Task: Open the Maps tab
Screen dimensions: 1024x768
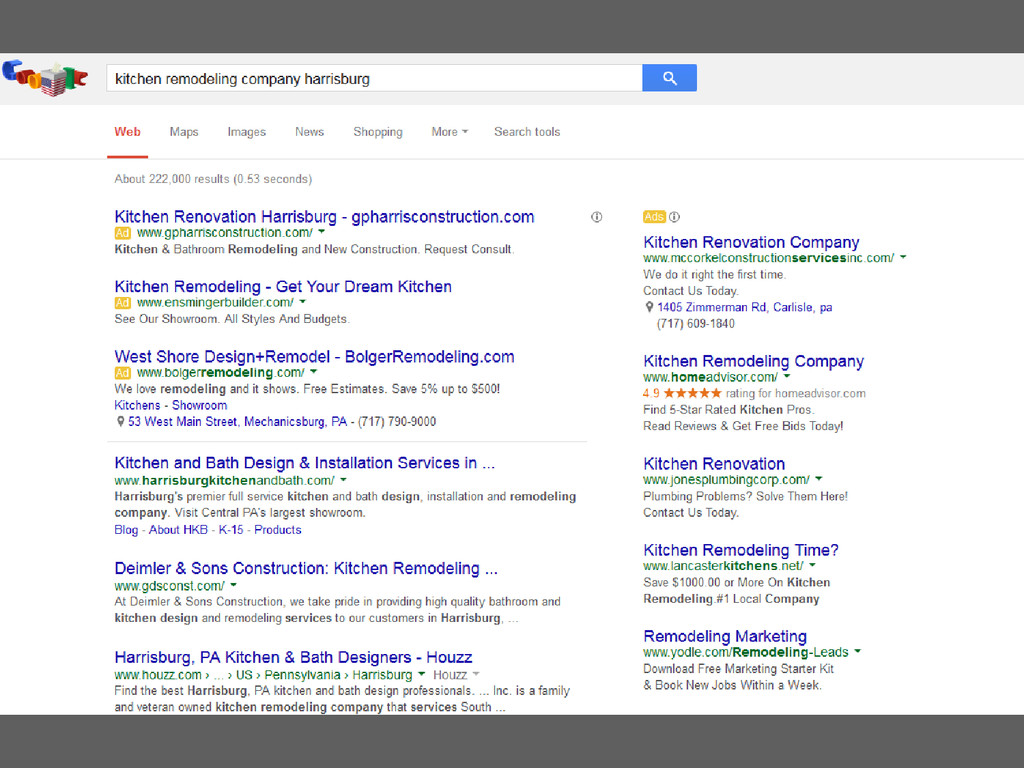Action: [x=184, y=132]
